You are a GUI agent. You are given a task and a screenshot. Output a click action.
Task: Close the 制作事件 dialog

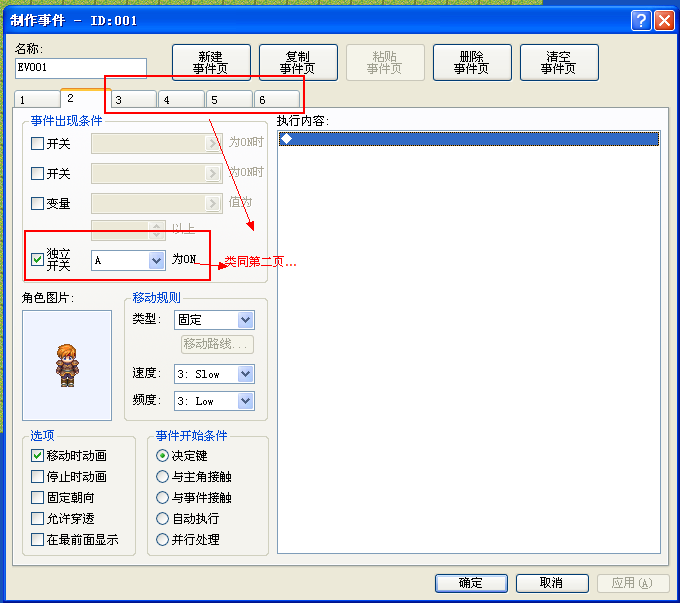(664, 20)
